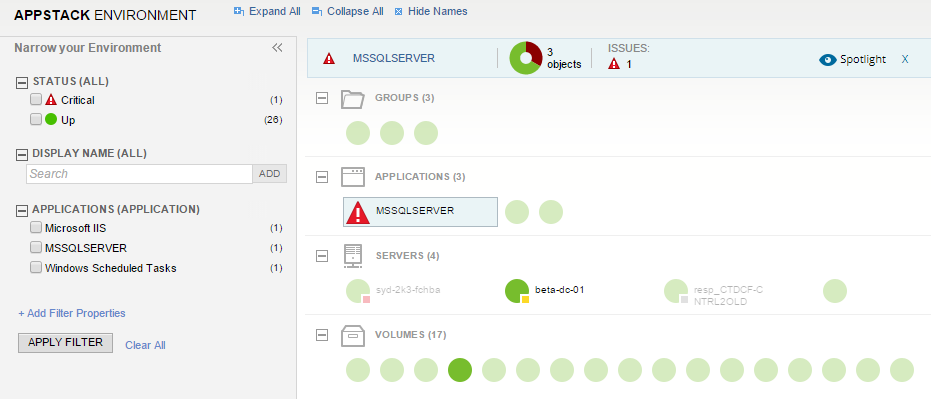Collapse the DISPLAY NAME (ALL) filter section
Image resolution: width=931 pixels, height=399 pixels.
(22, 154)
